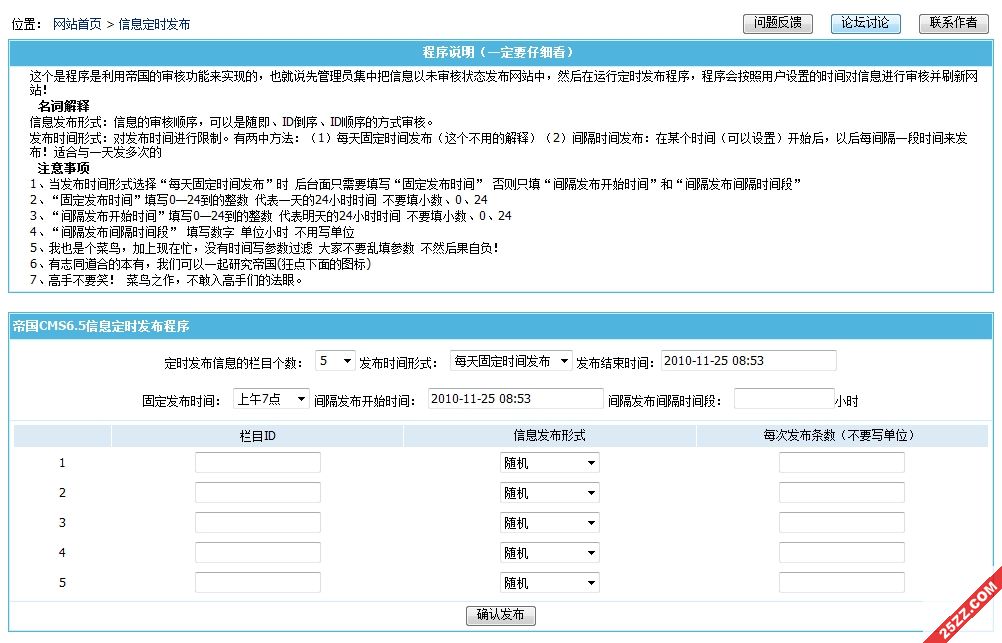Click the 名词解释 heading

click(x=63, y=106)
